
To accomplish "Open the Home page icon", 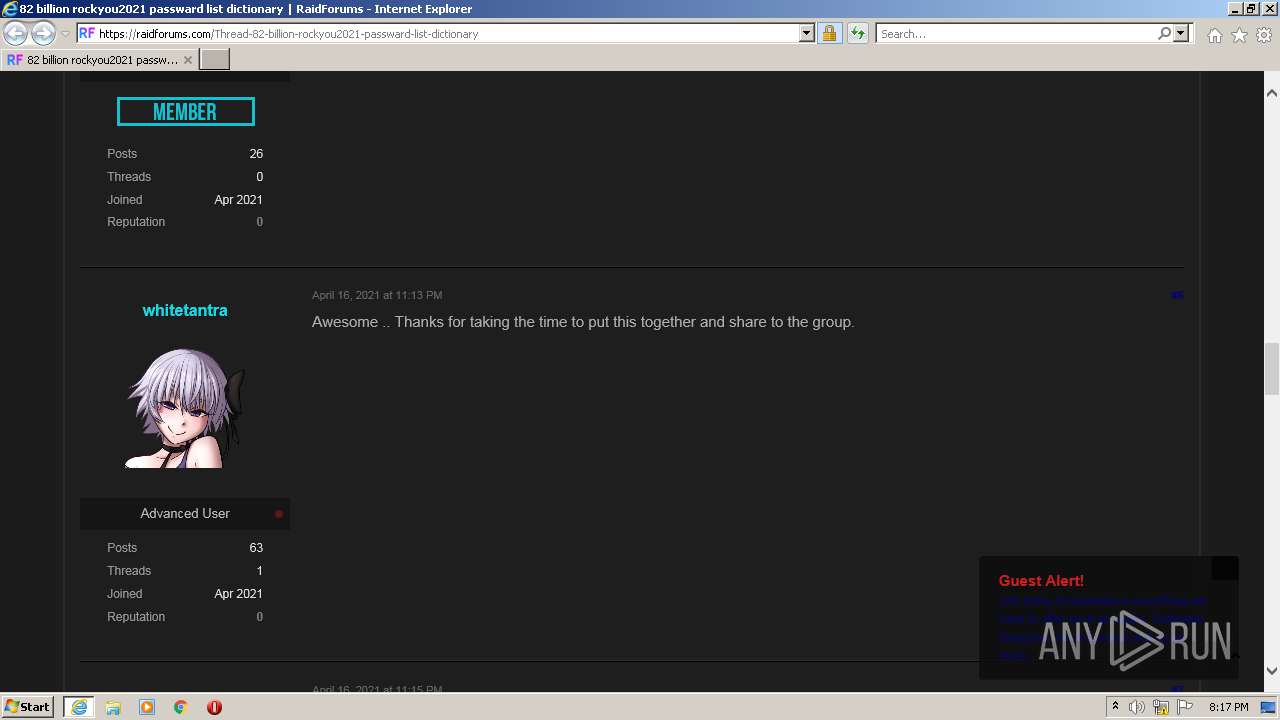I will [1214, 35].
